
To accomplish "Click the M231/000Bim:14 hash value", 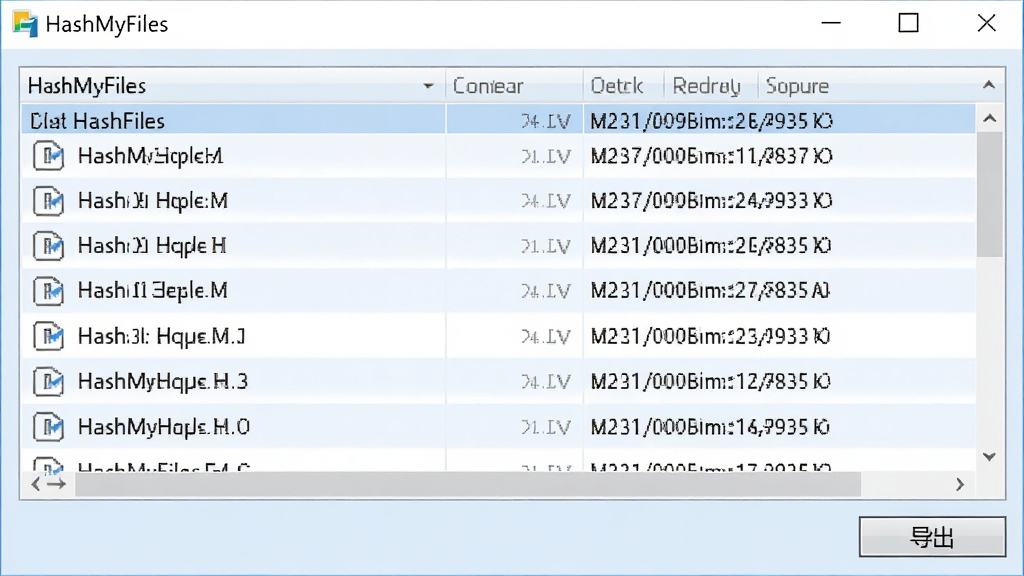I will click(x=710, y=427).
